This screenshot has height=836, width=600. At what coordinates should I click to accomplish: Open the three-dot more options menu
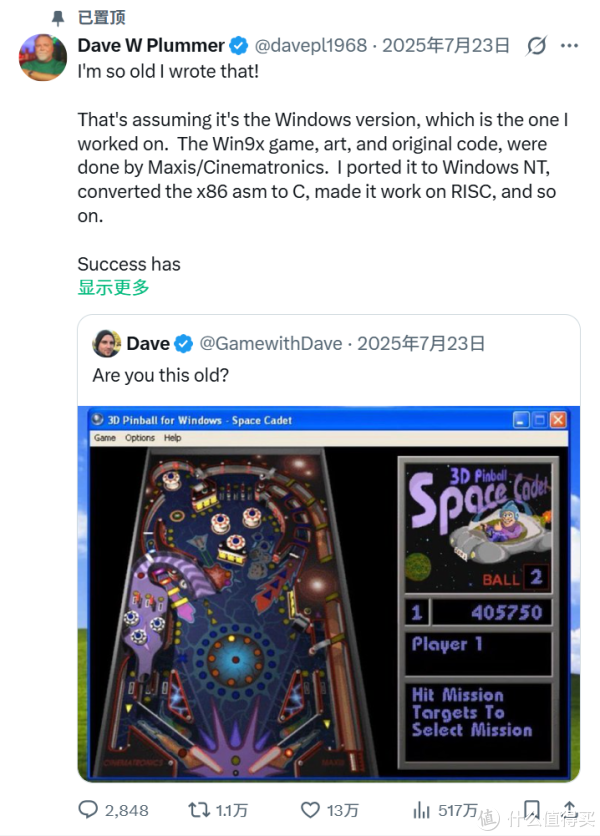click(568, 46)
